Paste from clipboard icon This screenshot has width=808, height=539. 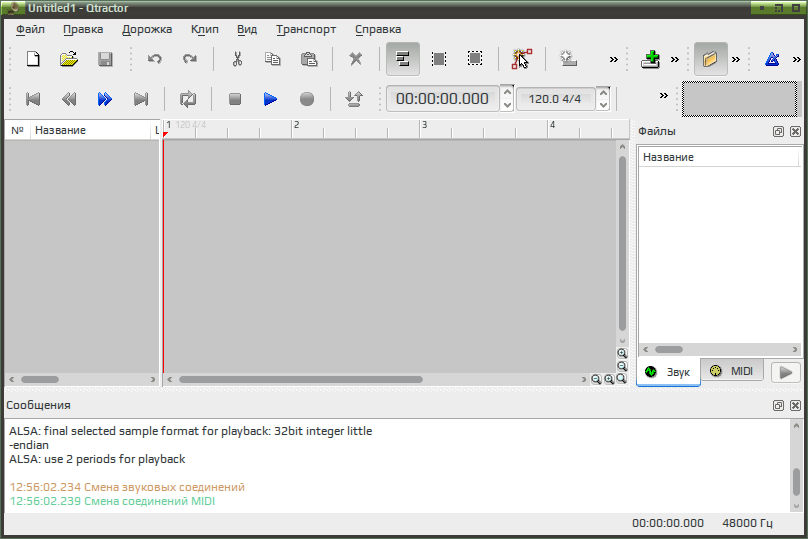click(309, 59)
